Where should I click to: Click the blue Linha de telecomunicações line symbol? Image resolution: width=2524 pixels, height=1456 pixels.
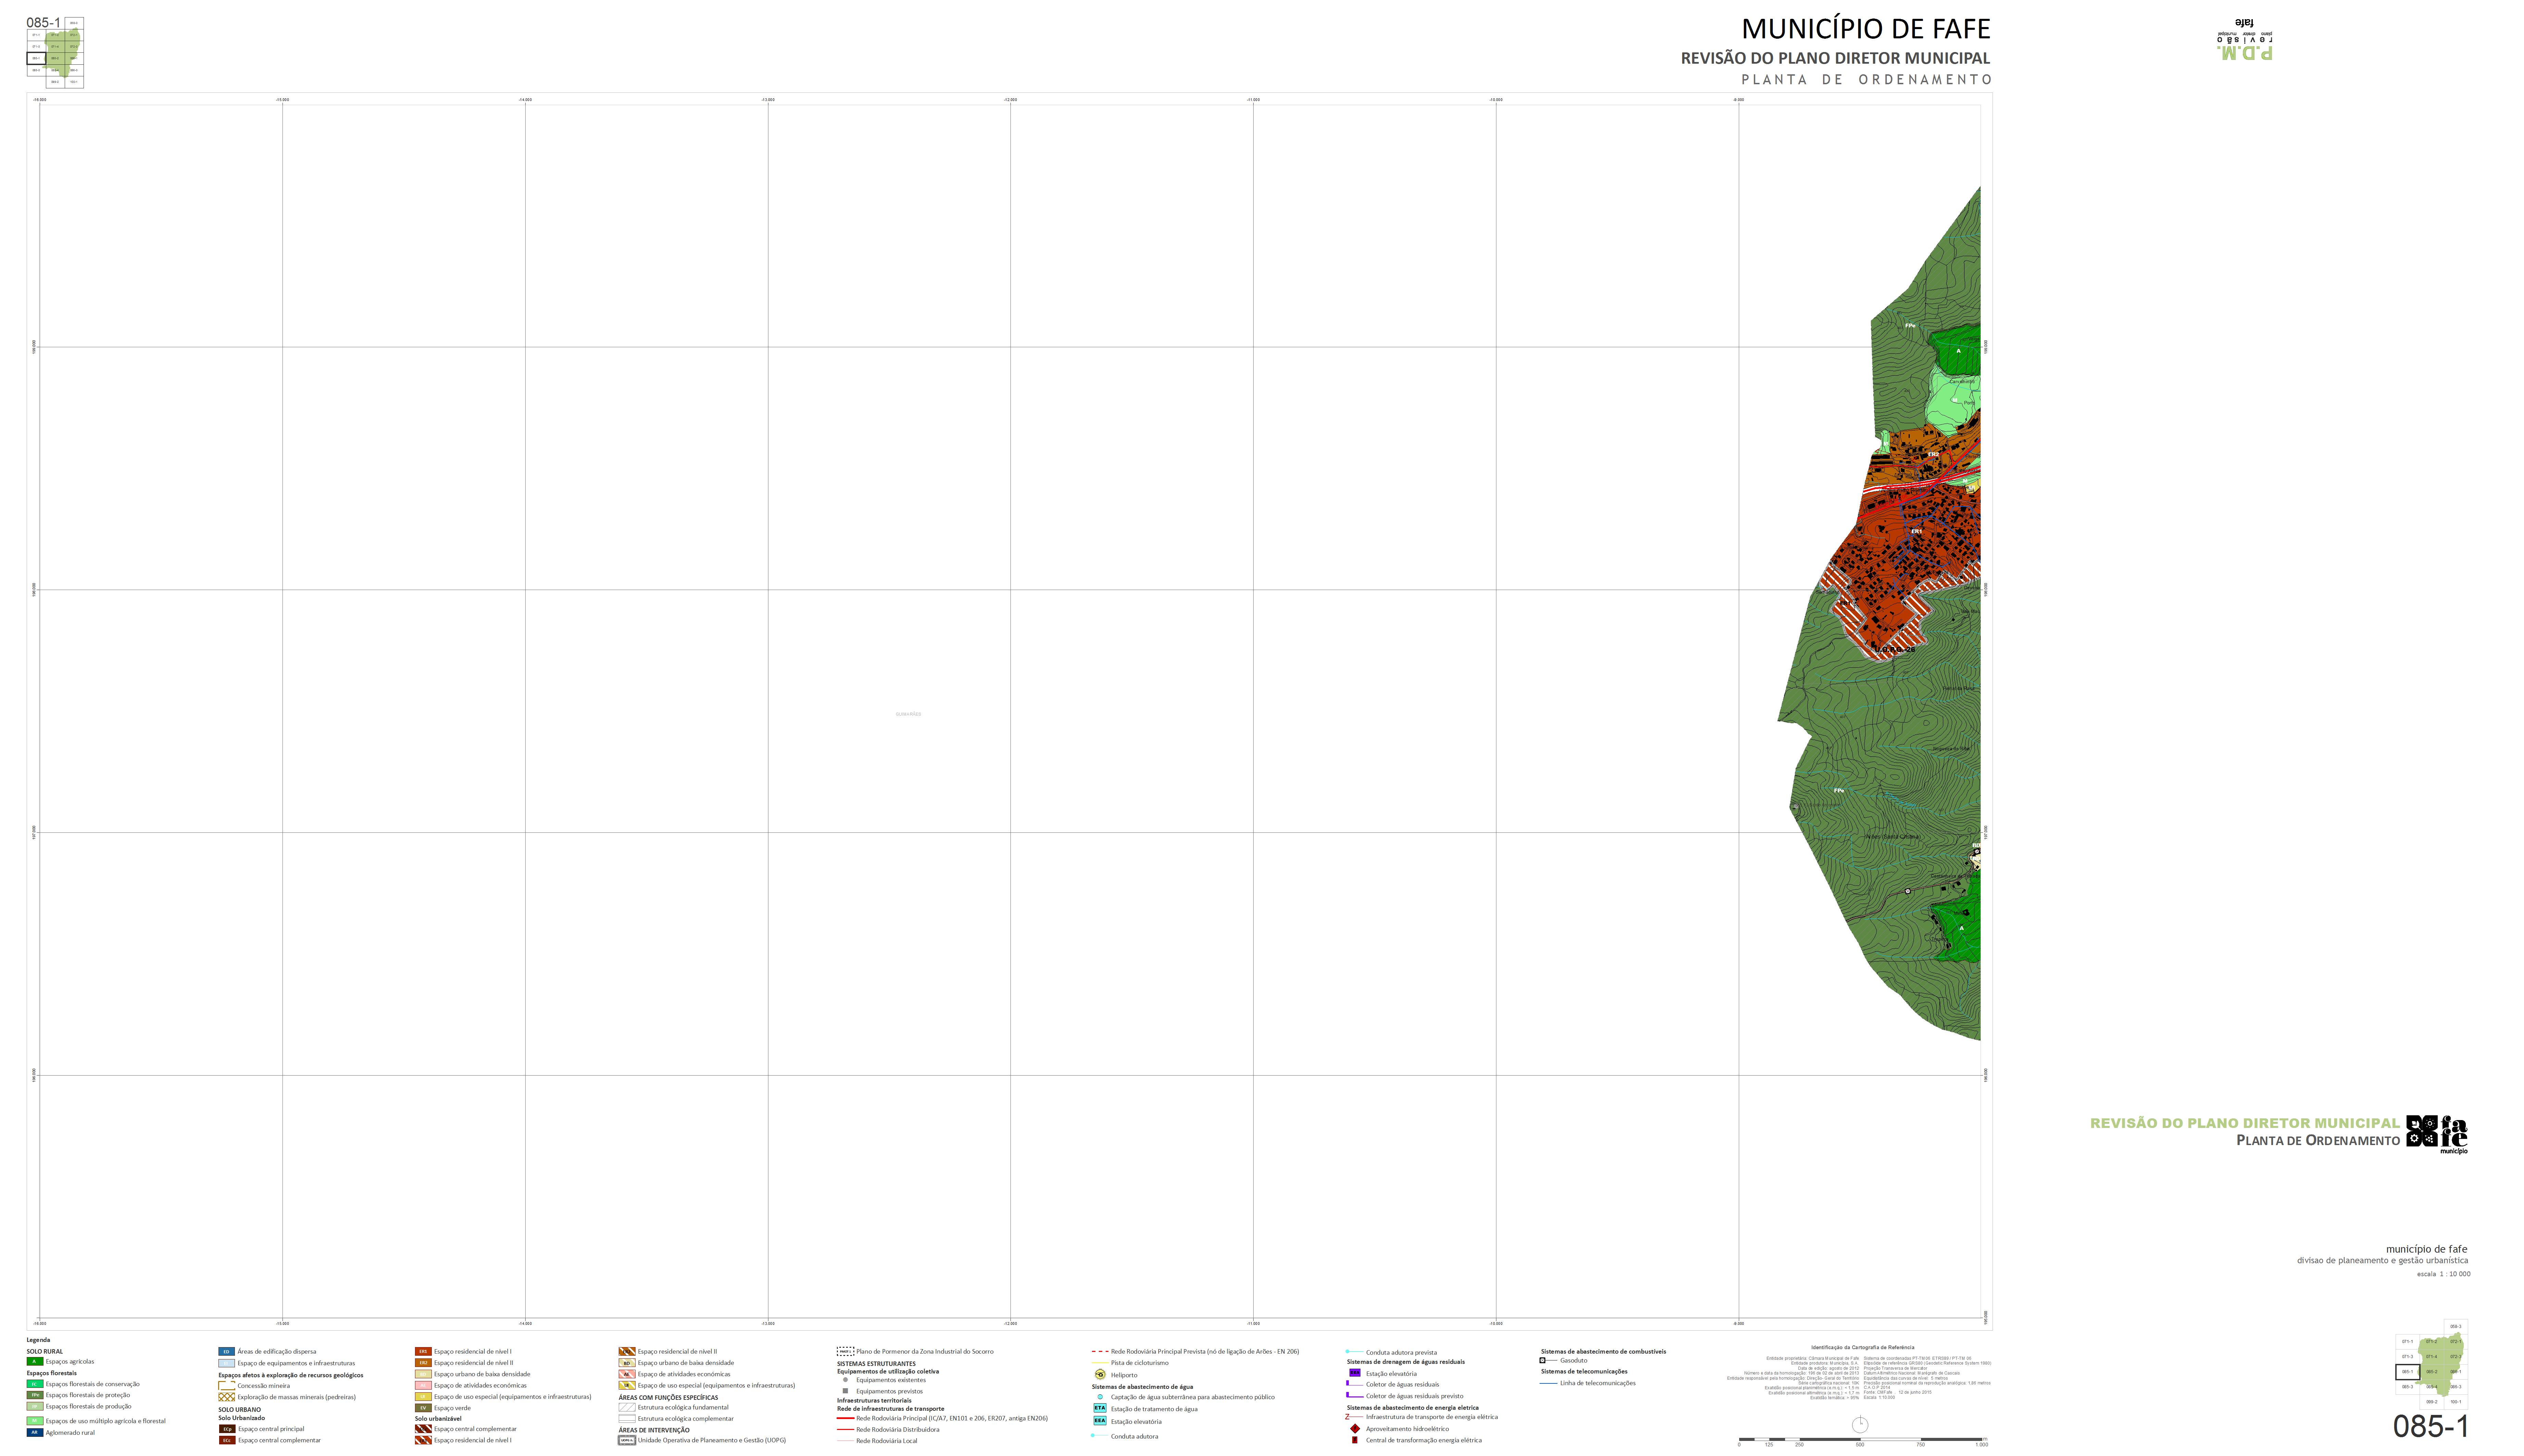point(1549,1383)
